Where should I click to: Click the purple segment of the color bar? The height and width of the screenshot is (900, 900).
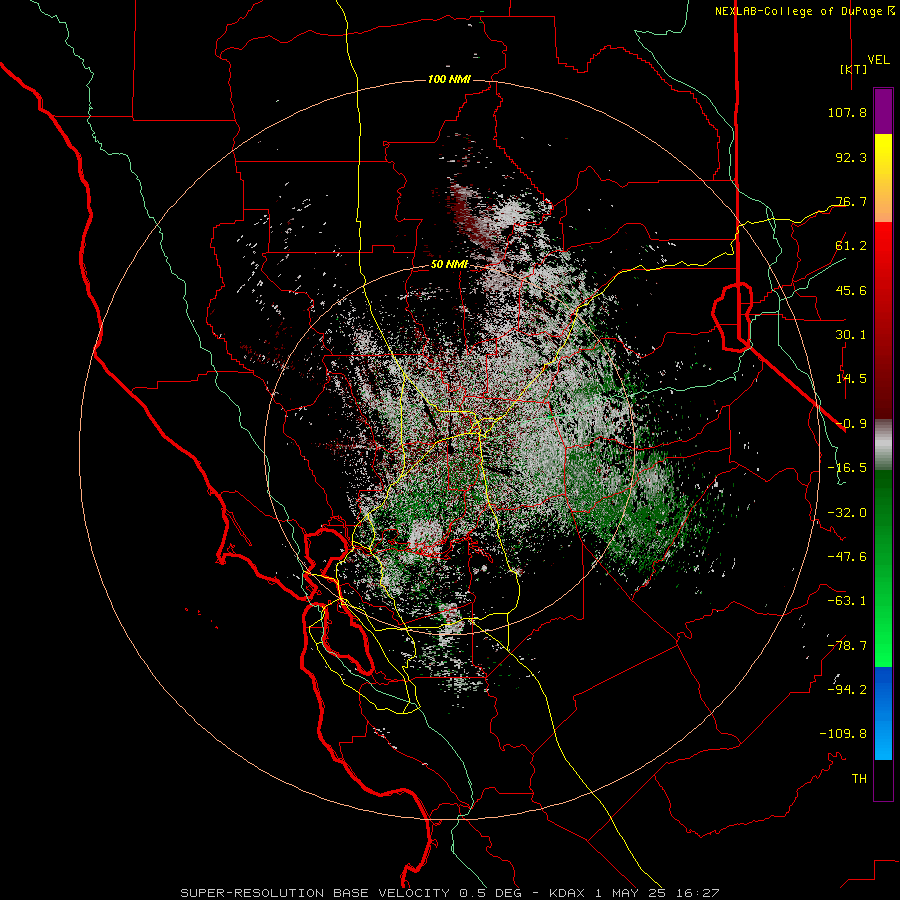[883, 111]
